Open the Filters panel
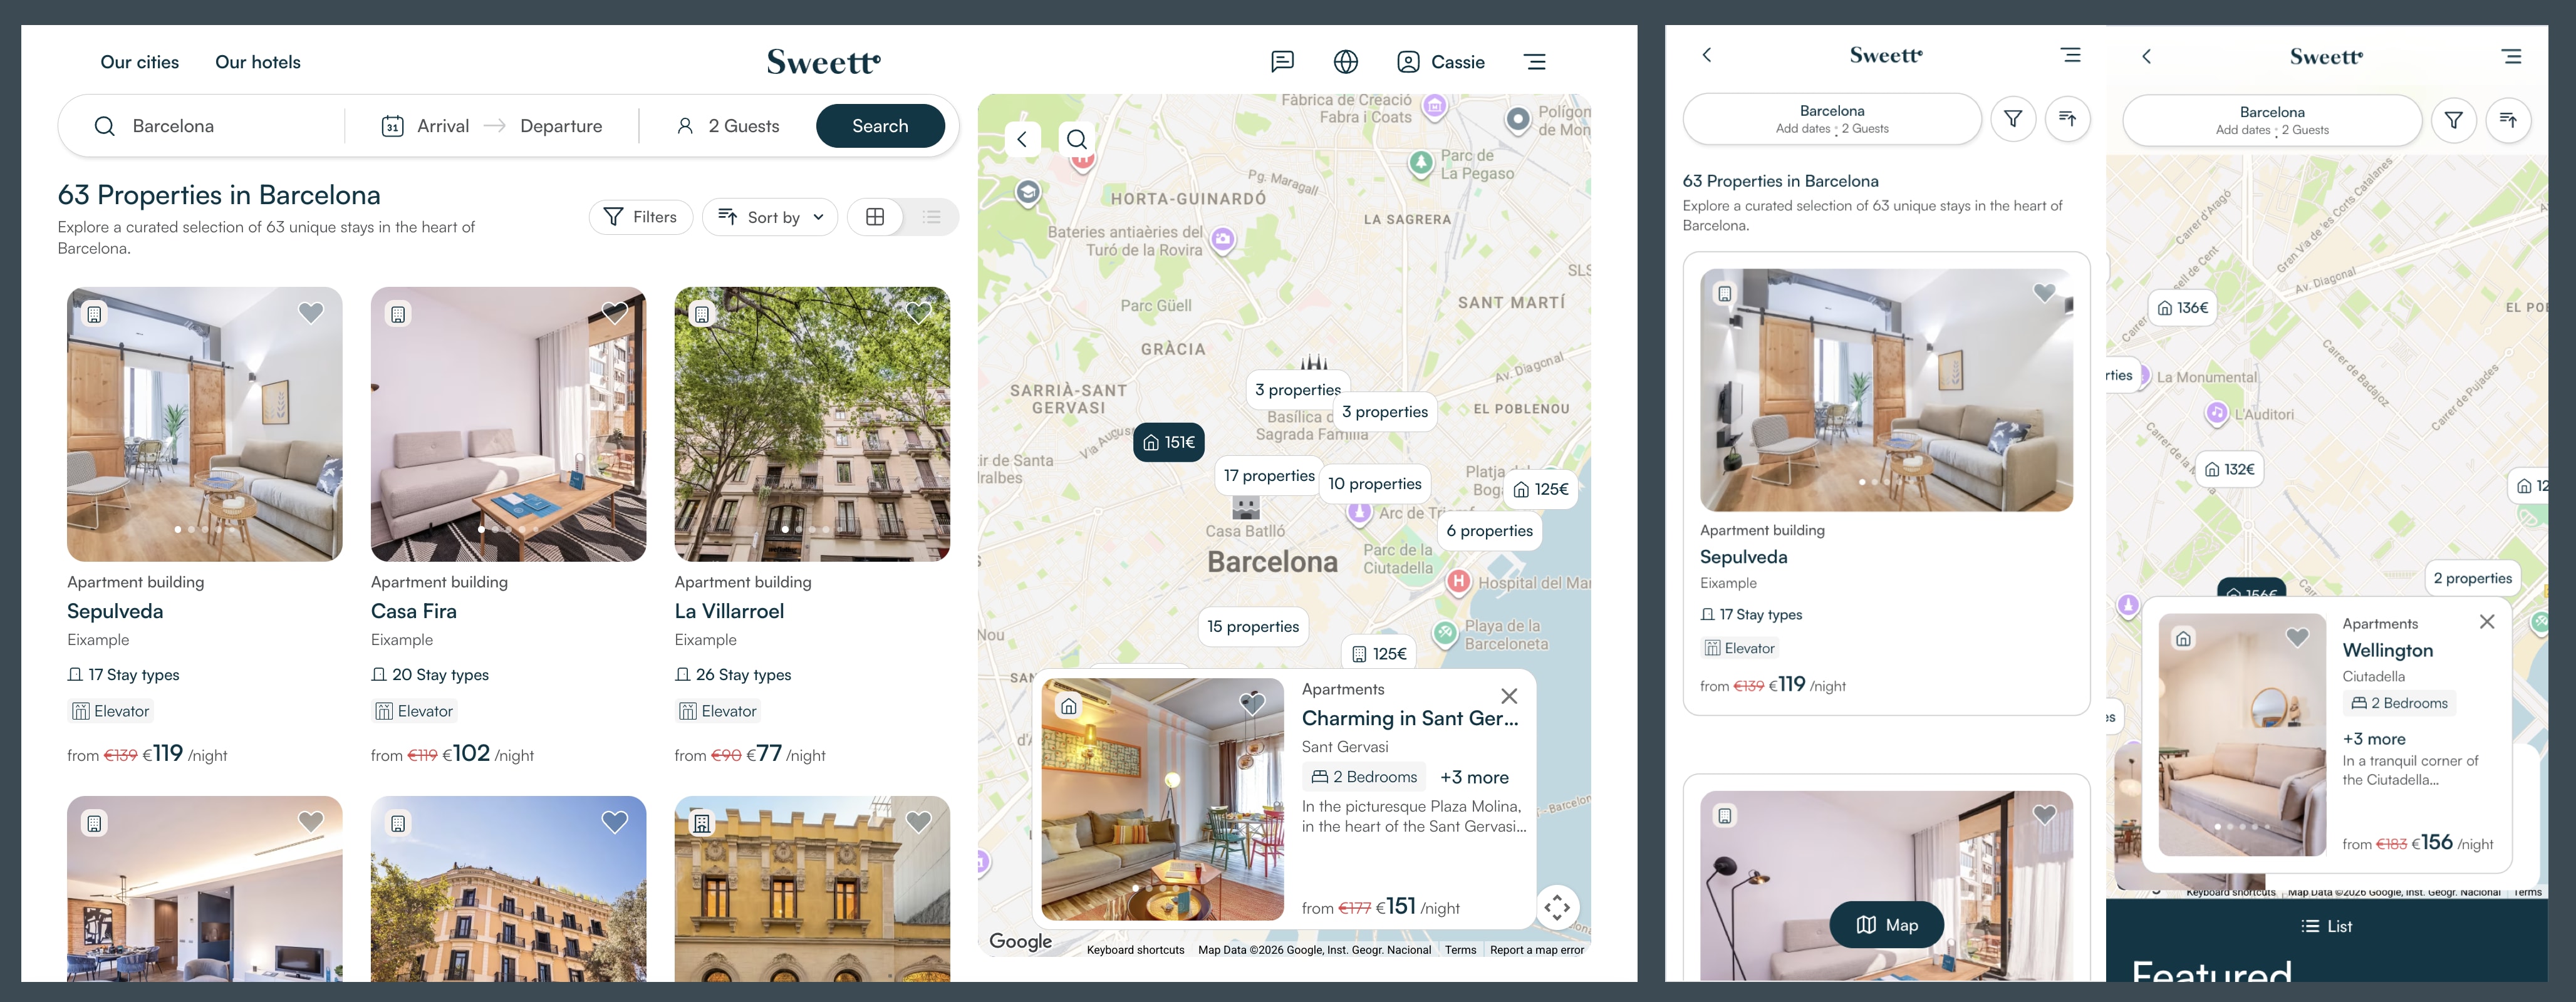The height and width of the screenshot is (1002, 2576). (641, 217)
